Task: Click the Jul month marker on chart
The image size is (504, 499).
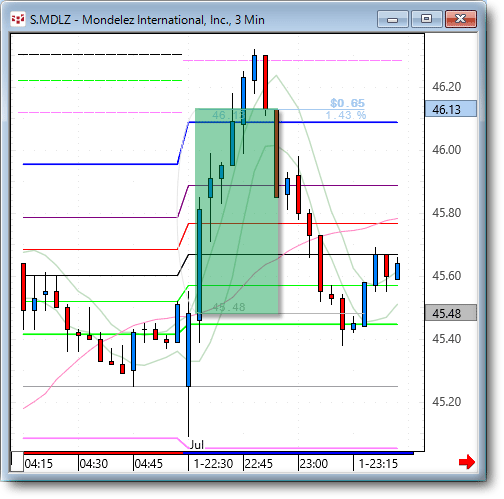Action: click(x=196, y=445)
